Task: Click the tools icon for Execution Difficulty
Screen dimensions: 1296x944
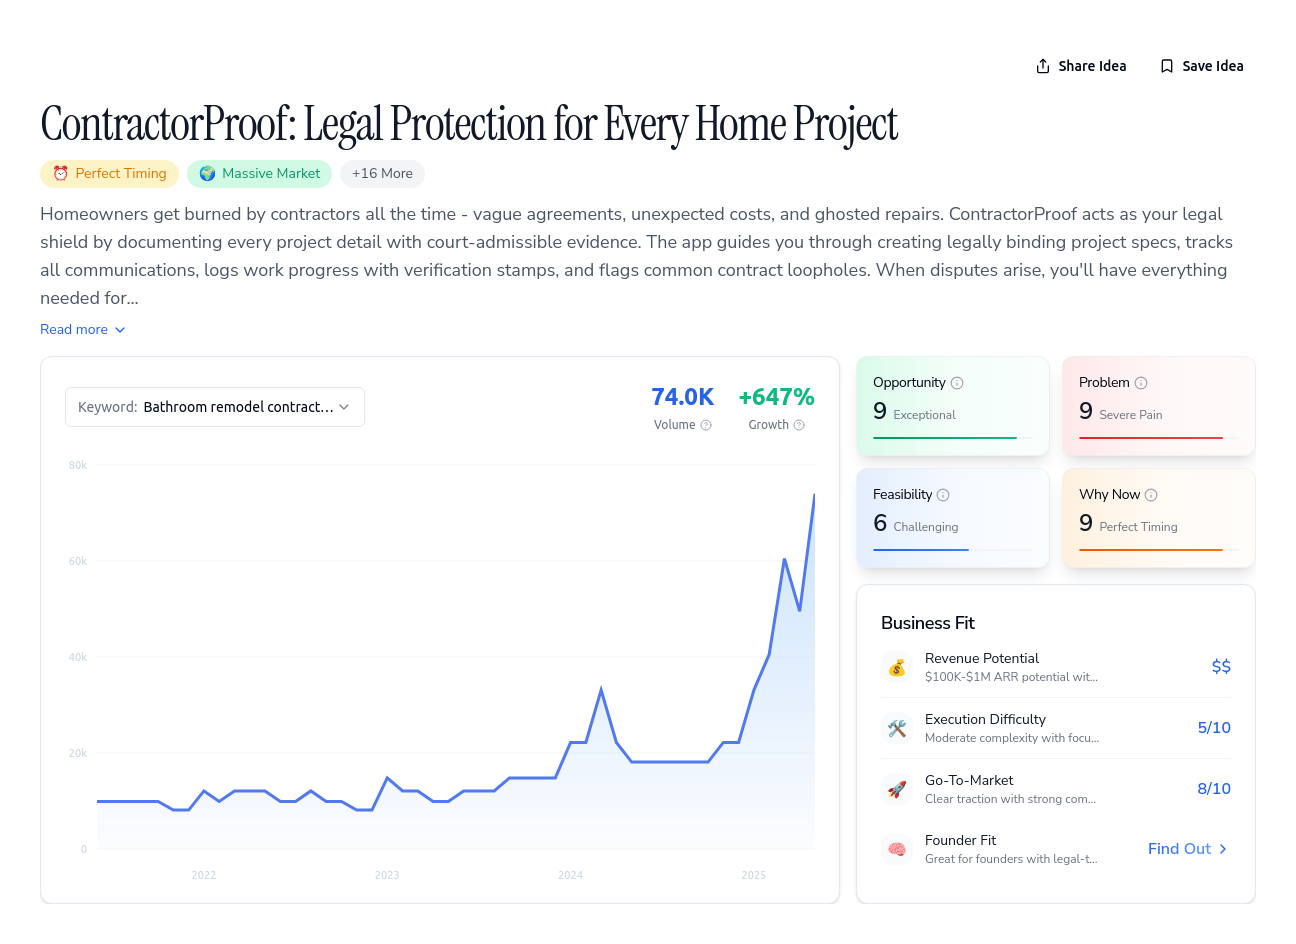Action: [897, 728]
